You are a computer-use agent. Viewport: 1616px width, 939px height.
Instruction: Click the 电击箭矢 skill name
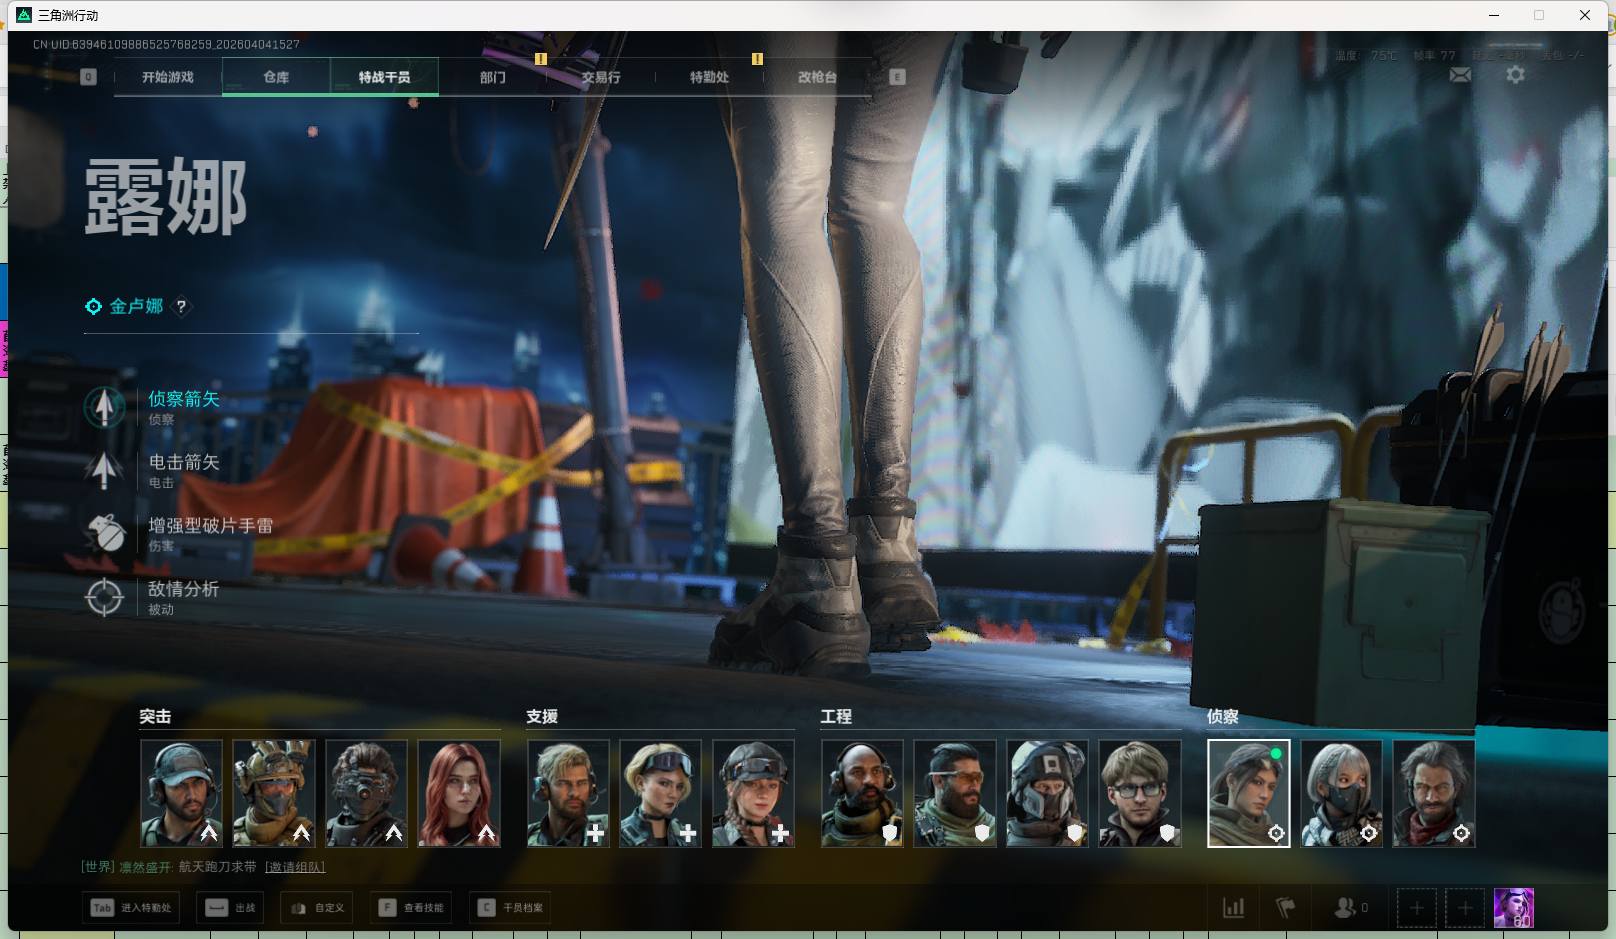pos(184,462)
